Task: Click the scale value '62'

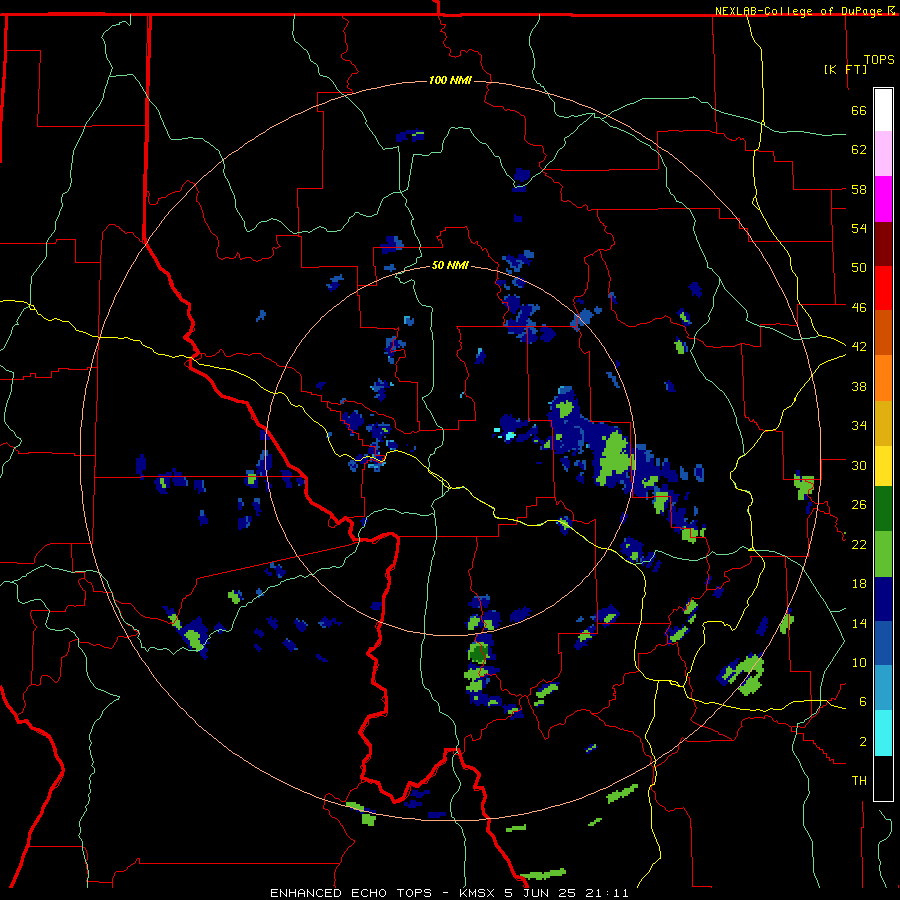Action: (x=859, y=150)
